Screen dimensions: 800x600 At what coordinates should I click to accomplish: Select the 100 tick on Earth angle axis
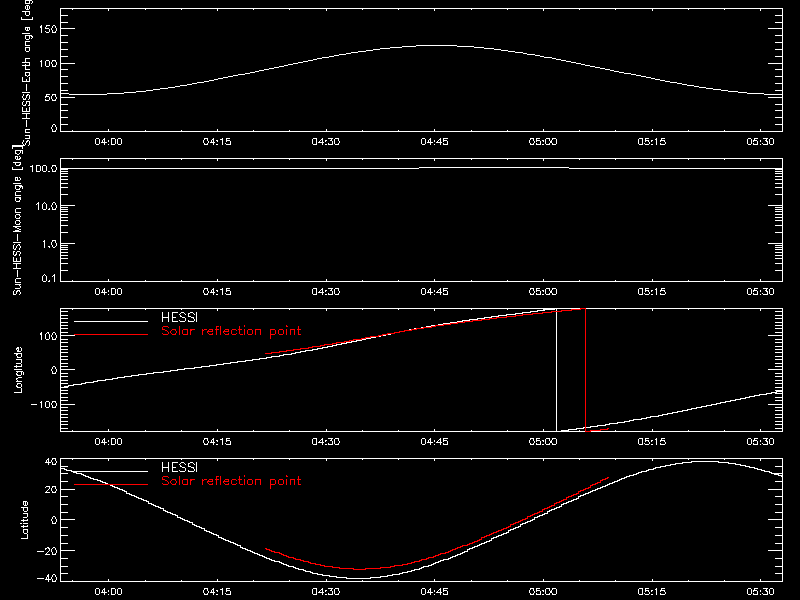point(47,64)
